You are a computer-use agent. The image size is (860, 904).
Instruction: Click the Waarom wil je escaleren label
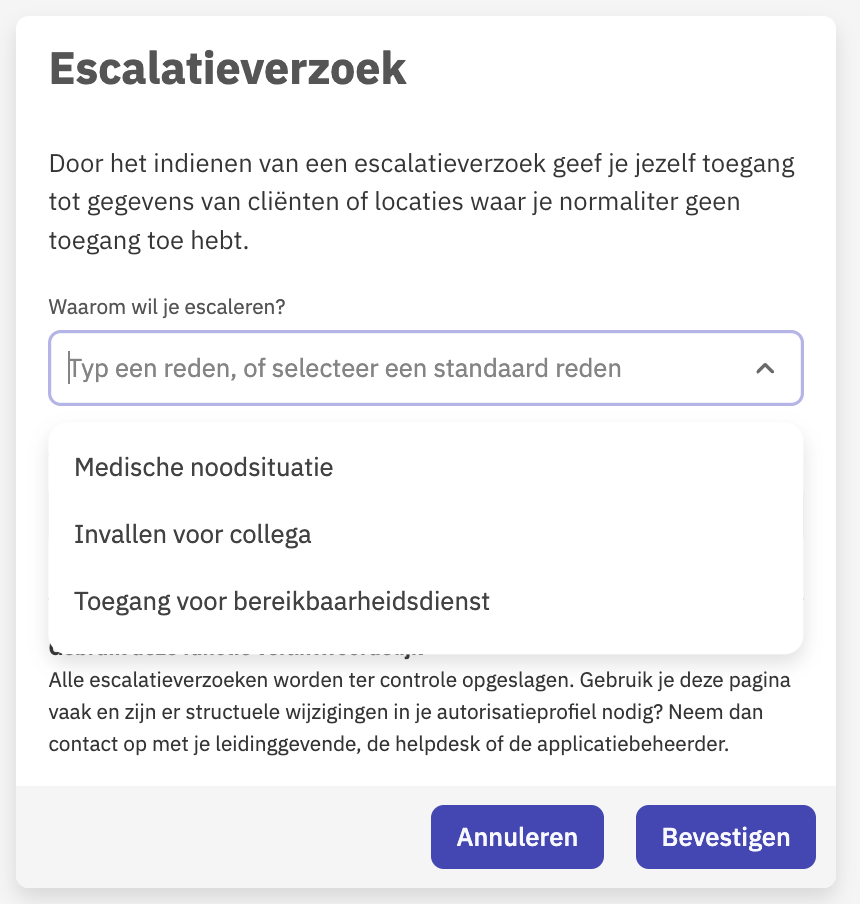167,307
